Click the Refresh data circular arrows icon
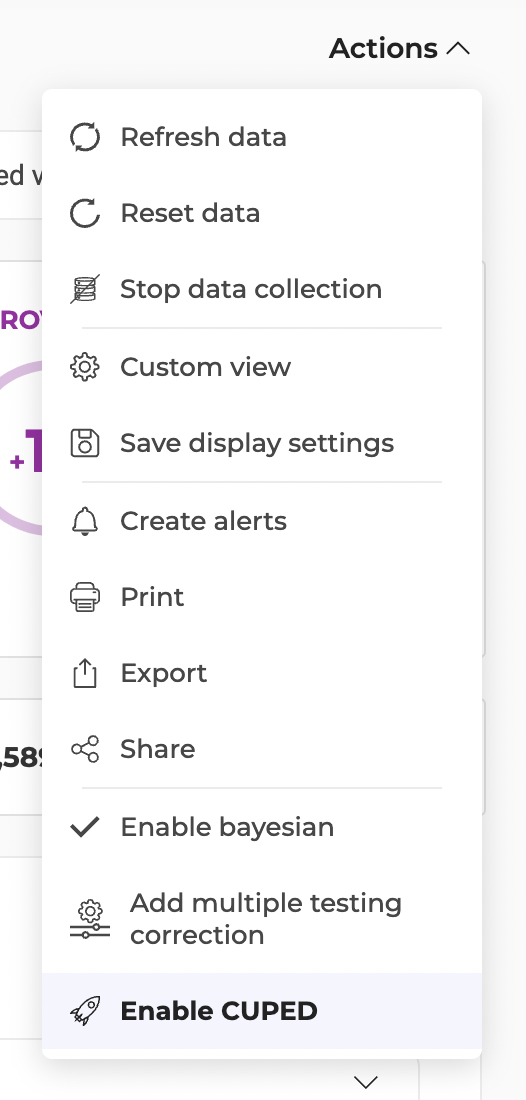 coord(85,137)
